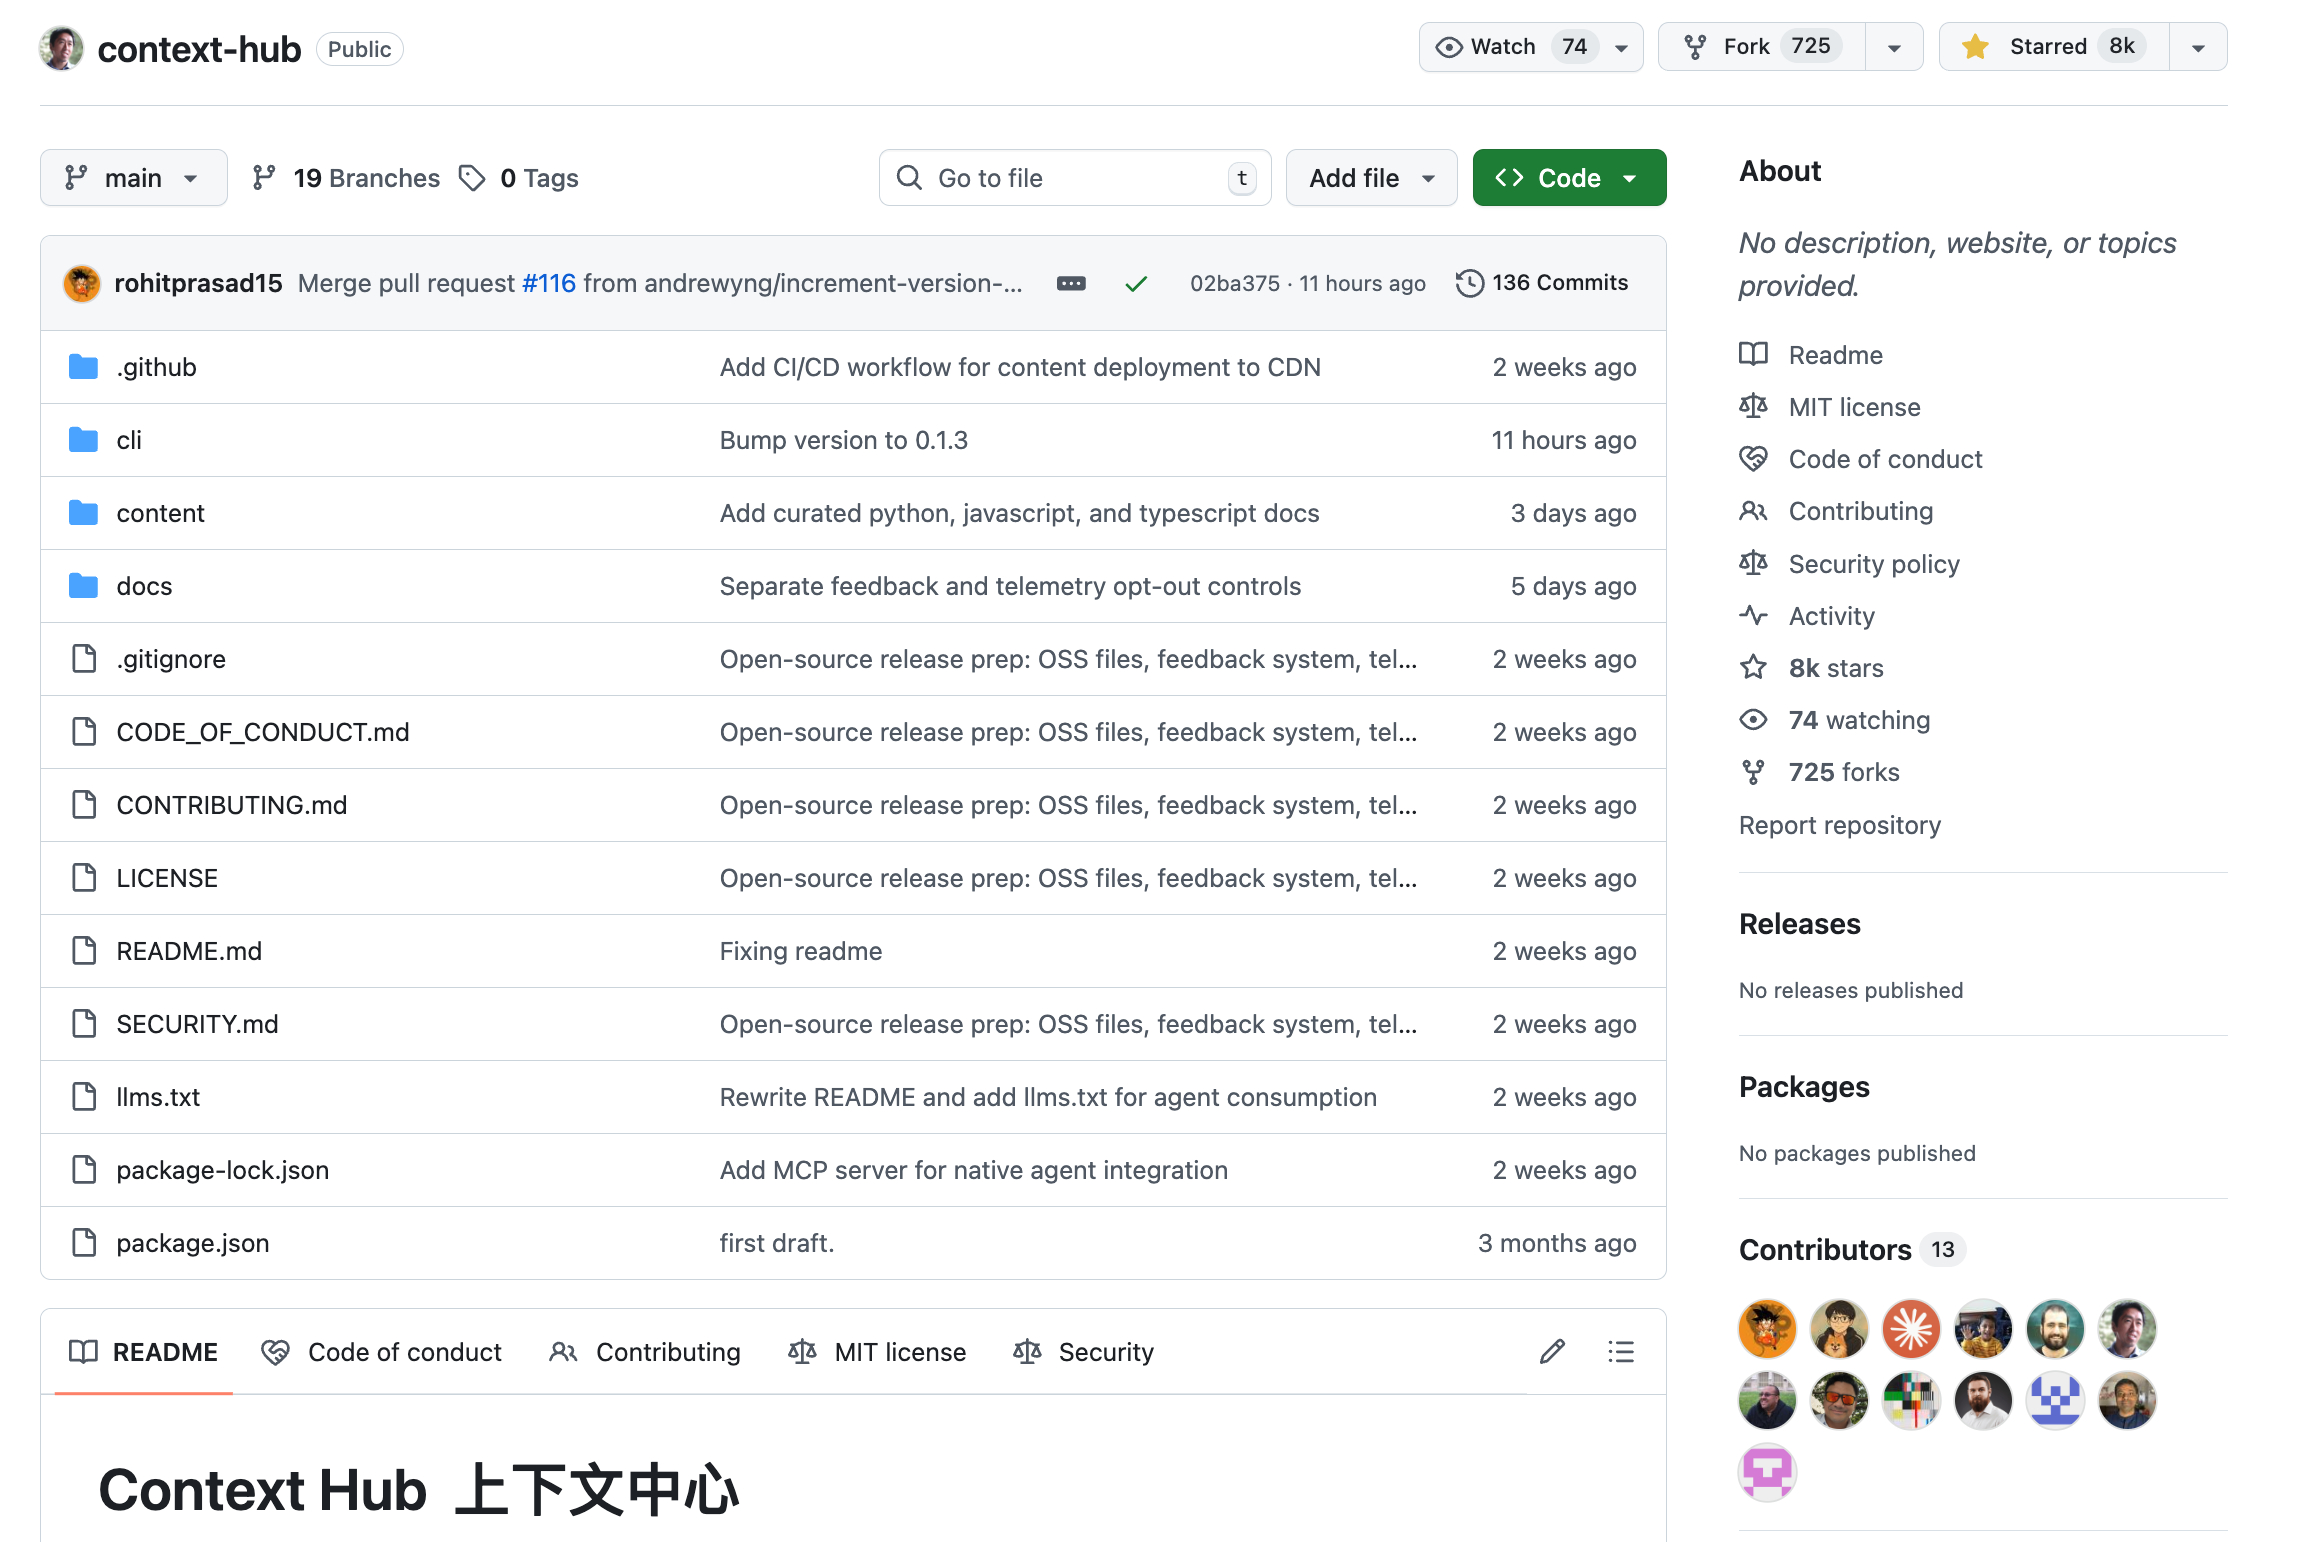Open the Activity pulse icon in About
This screenshot has width=2314, height=1542.
click(x=1753, y=616)
